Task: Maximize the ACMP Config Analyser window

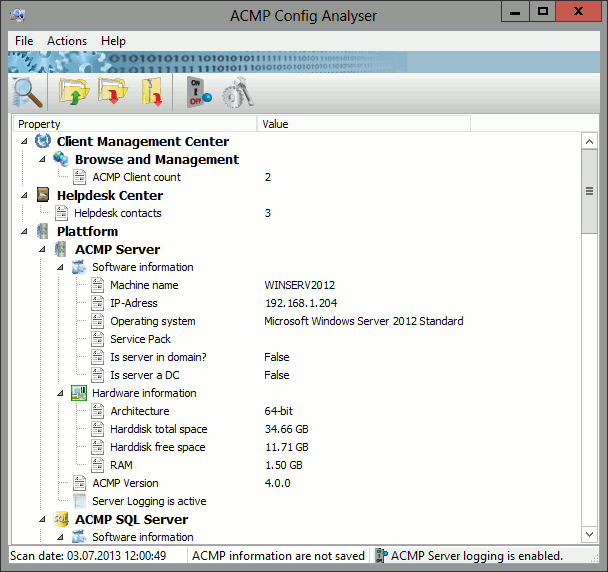Action: 542,12
